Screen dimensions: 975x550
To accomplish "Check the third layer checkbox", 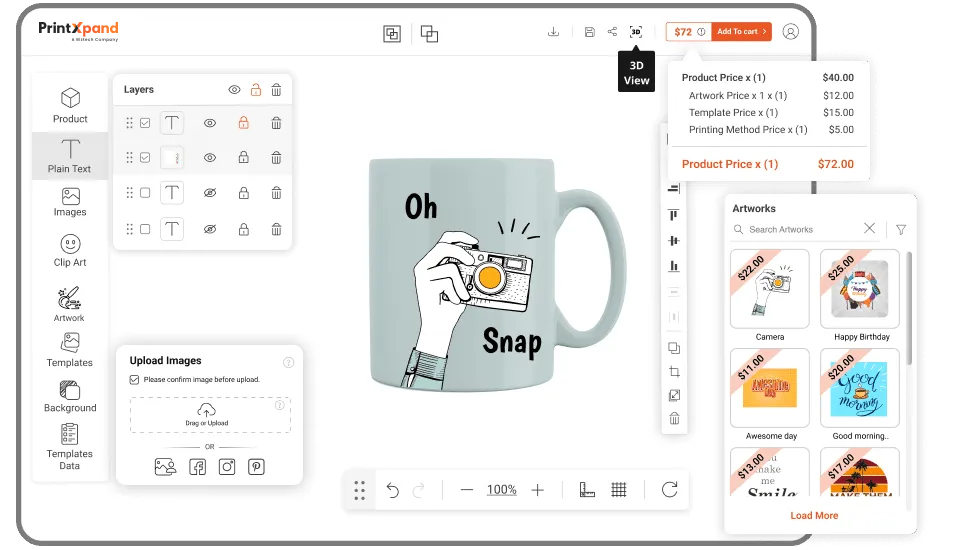I will (x=145, y=193).
